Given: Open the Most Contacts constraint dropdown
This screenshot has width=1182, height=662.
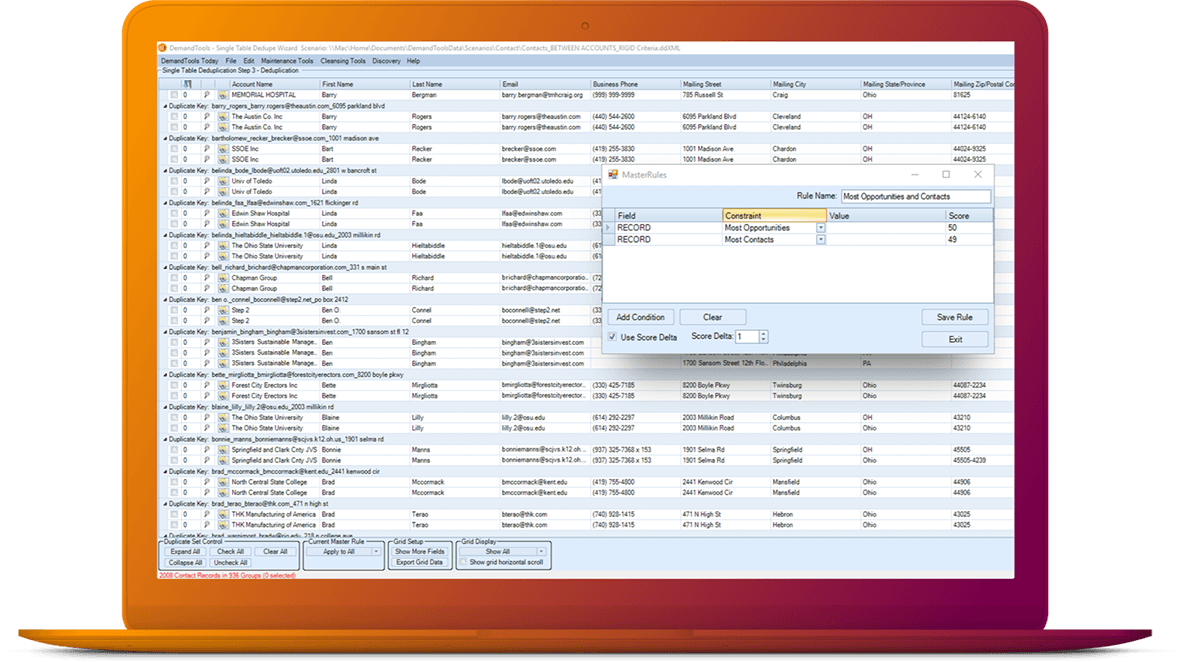Looking at the screenshot, I should 821,240.
